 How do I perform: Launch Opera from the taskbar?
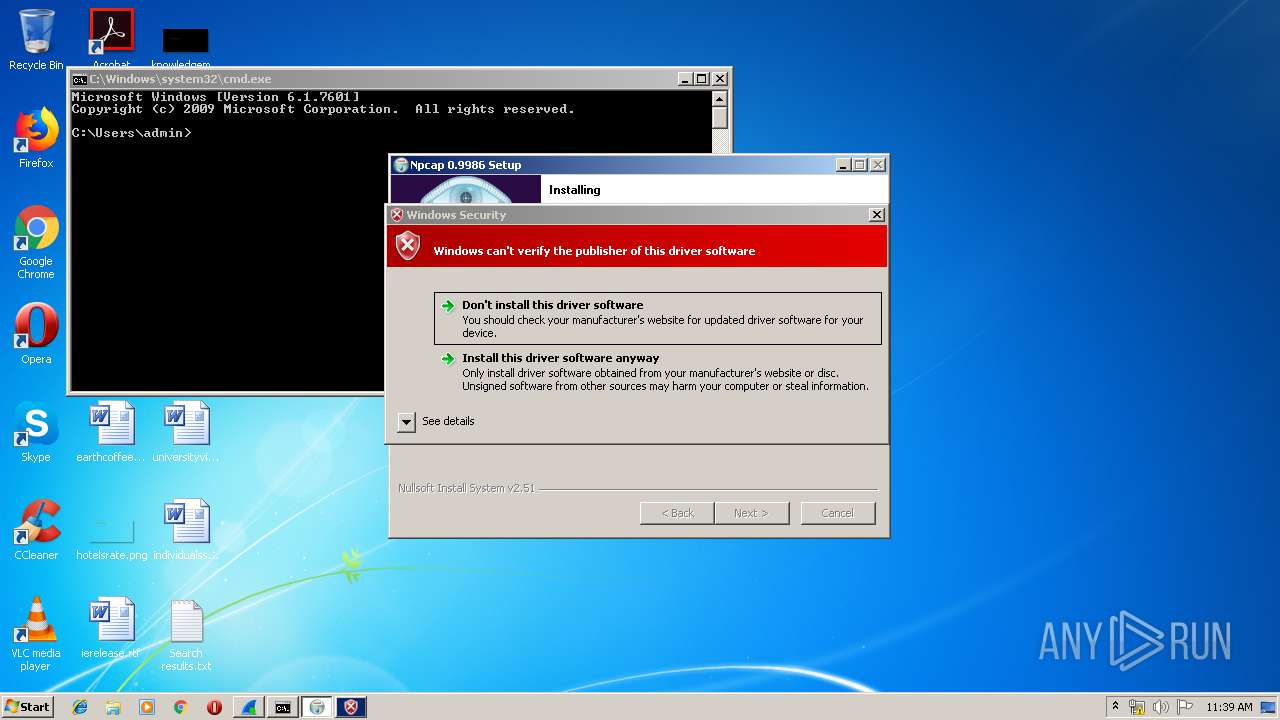214,707
